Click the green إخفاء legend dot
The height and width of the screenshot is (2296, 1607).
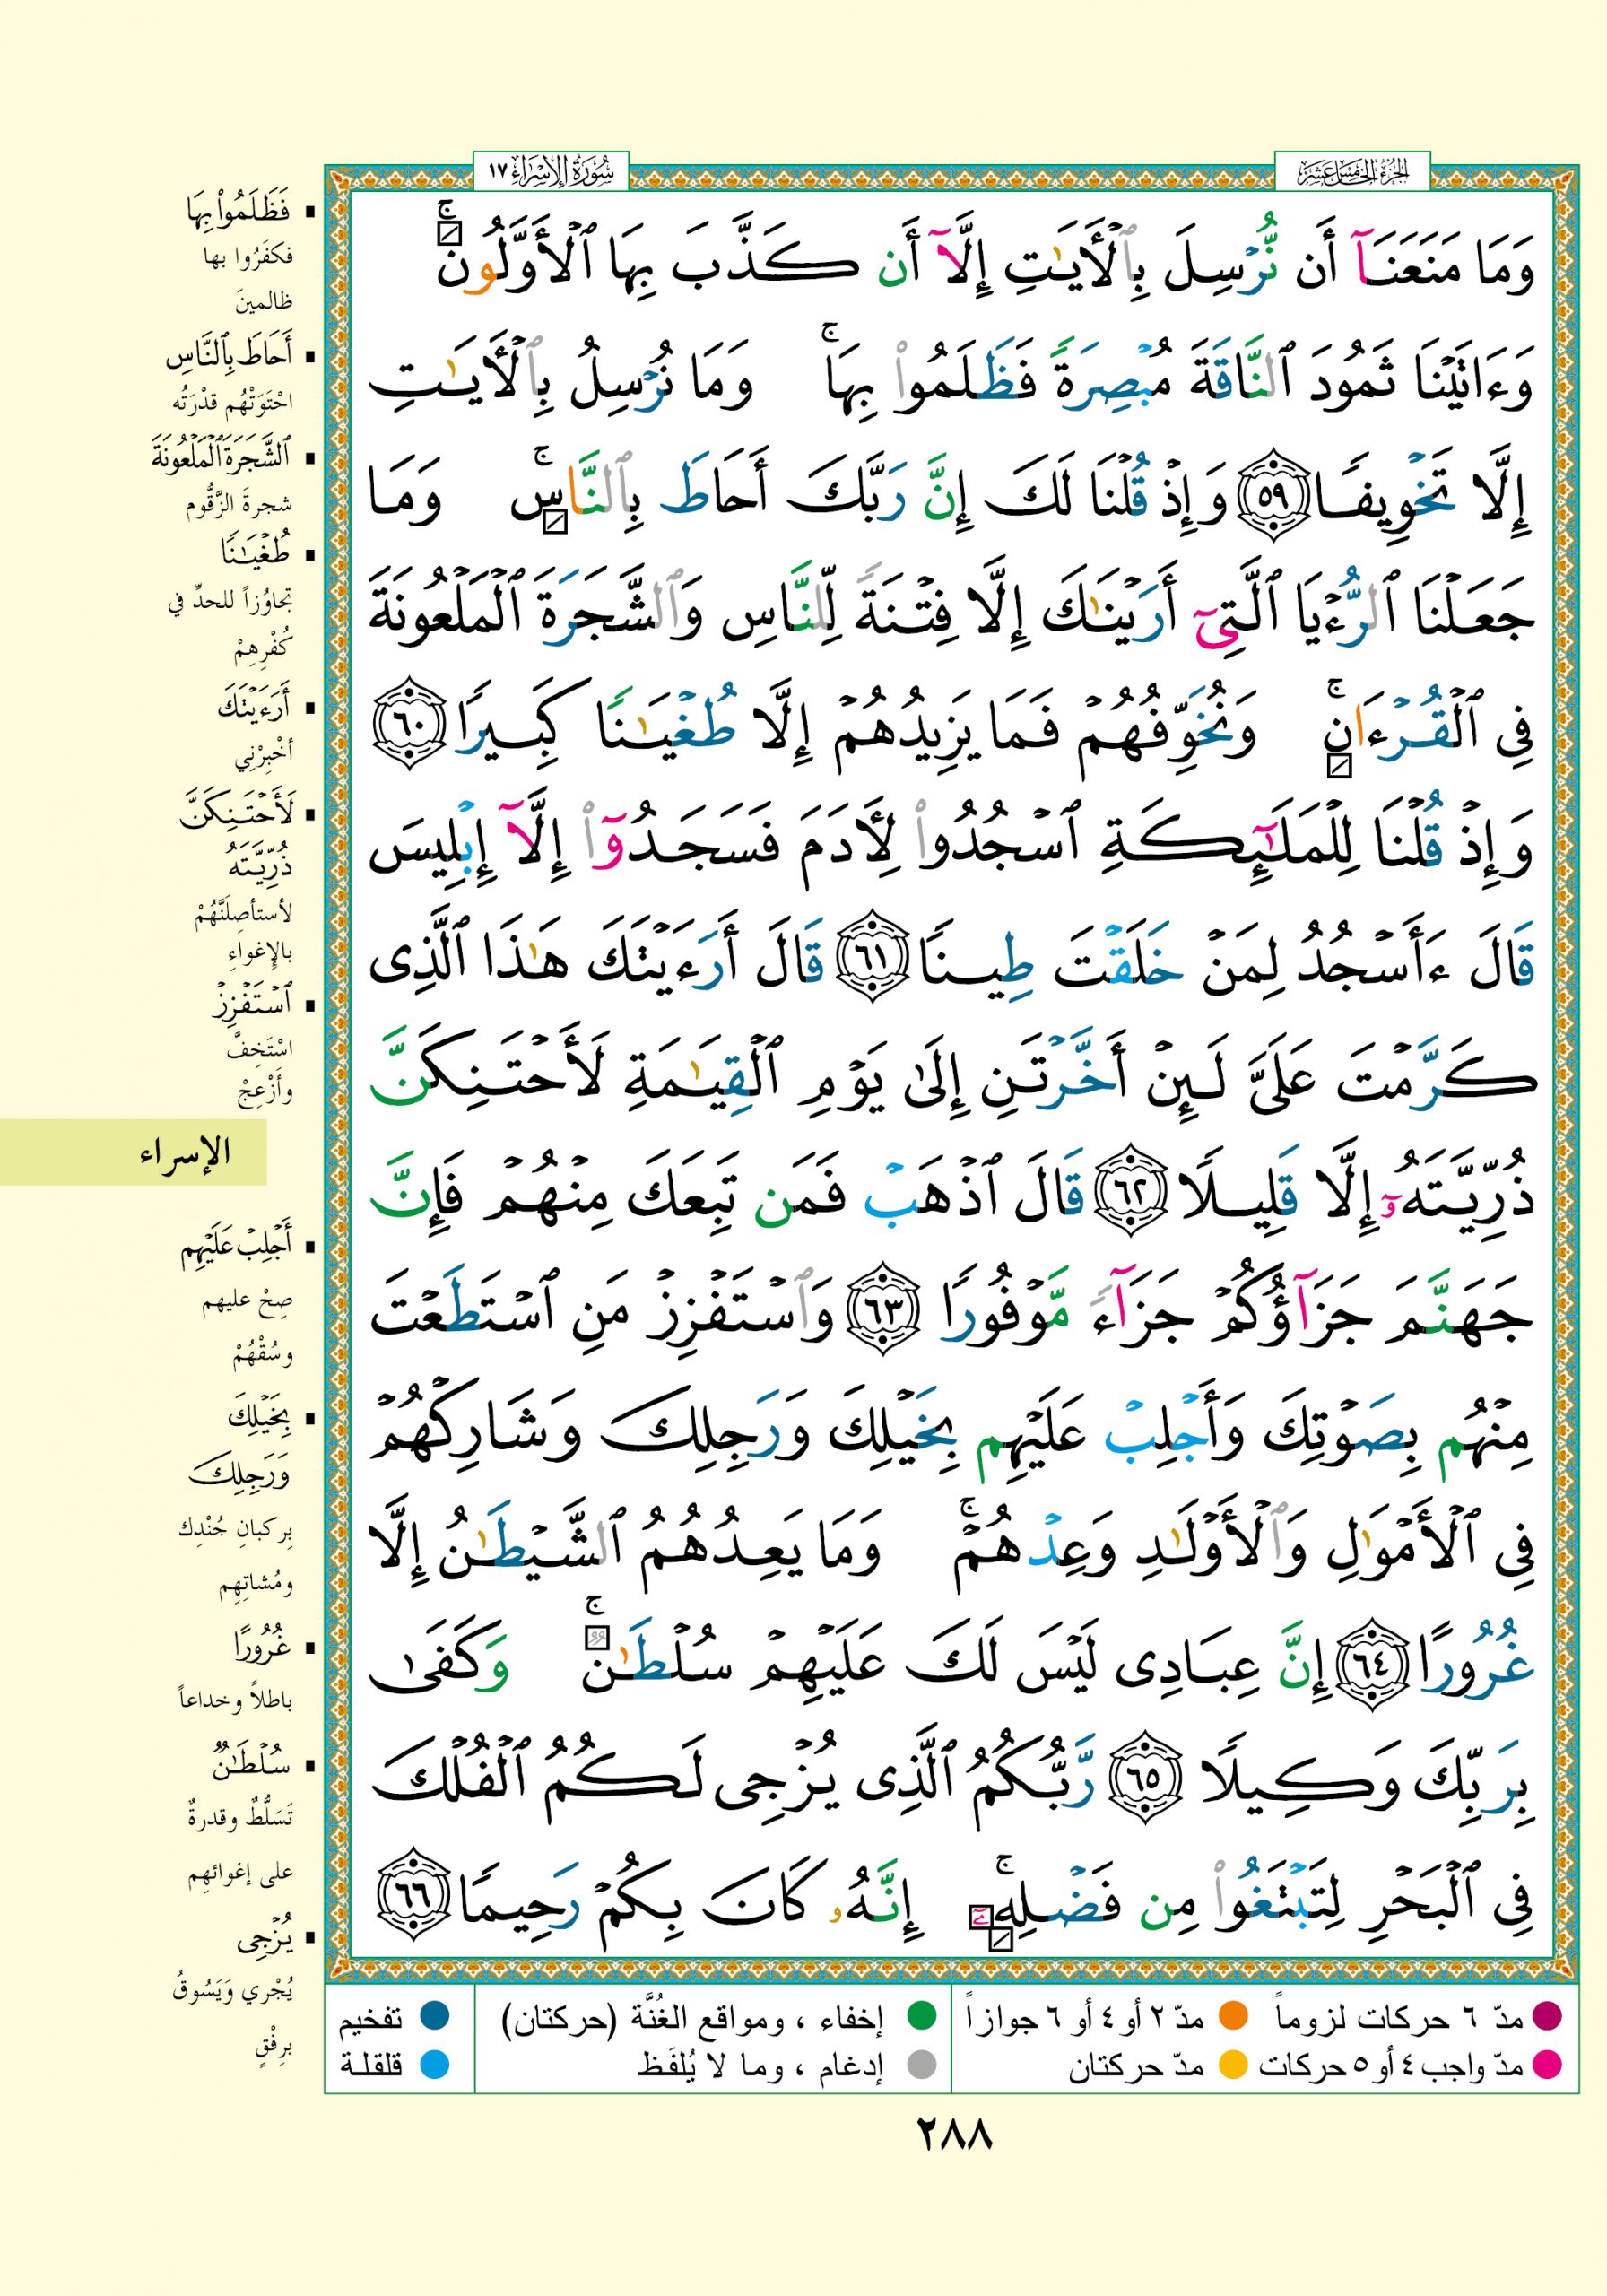pos(920,2017)
